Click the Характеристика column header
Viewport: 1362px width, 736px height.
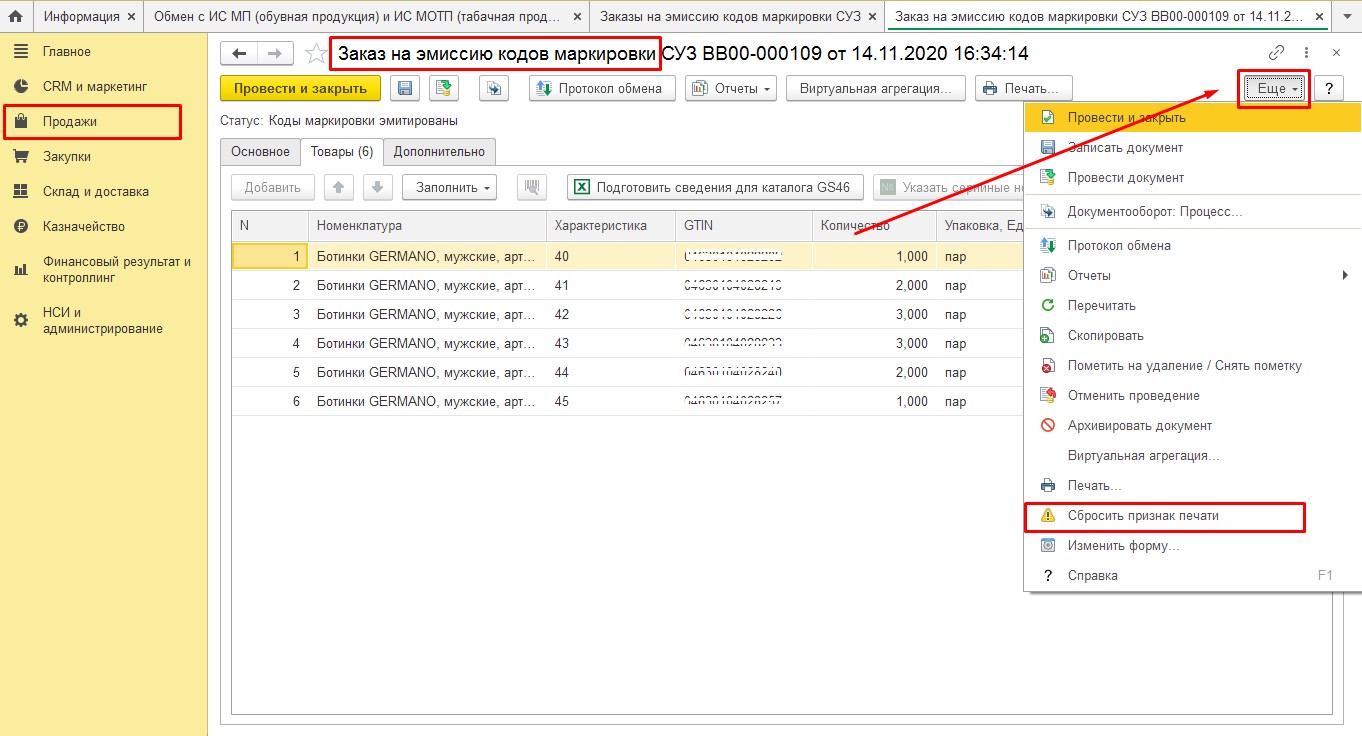[611, 226]
